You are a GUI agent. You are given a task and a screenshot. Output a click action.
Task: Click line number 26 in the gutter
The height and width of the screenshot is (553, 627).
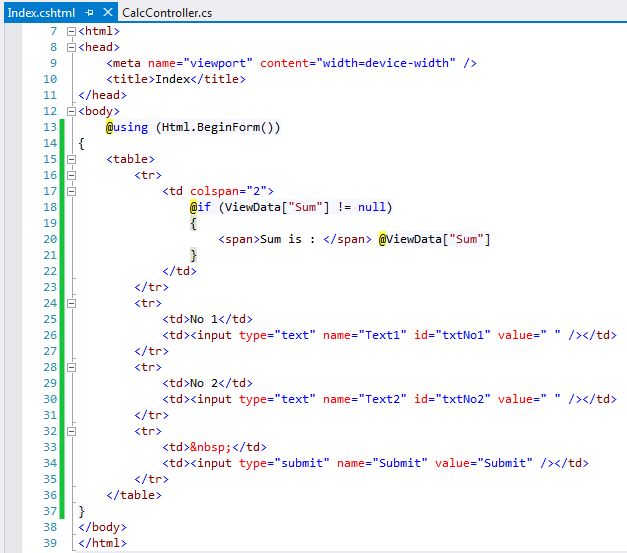[x=50, y=335]
